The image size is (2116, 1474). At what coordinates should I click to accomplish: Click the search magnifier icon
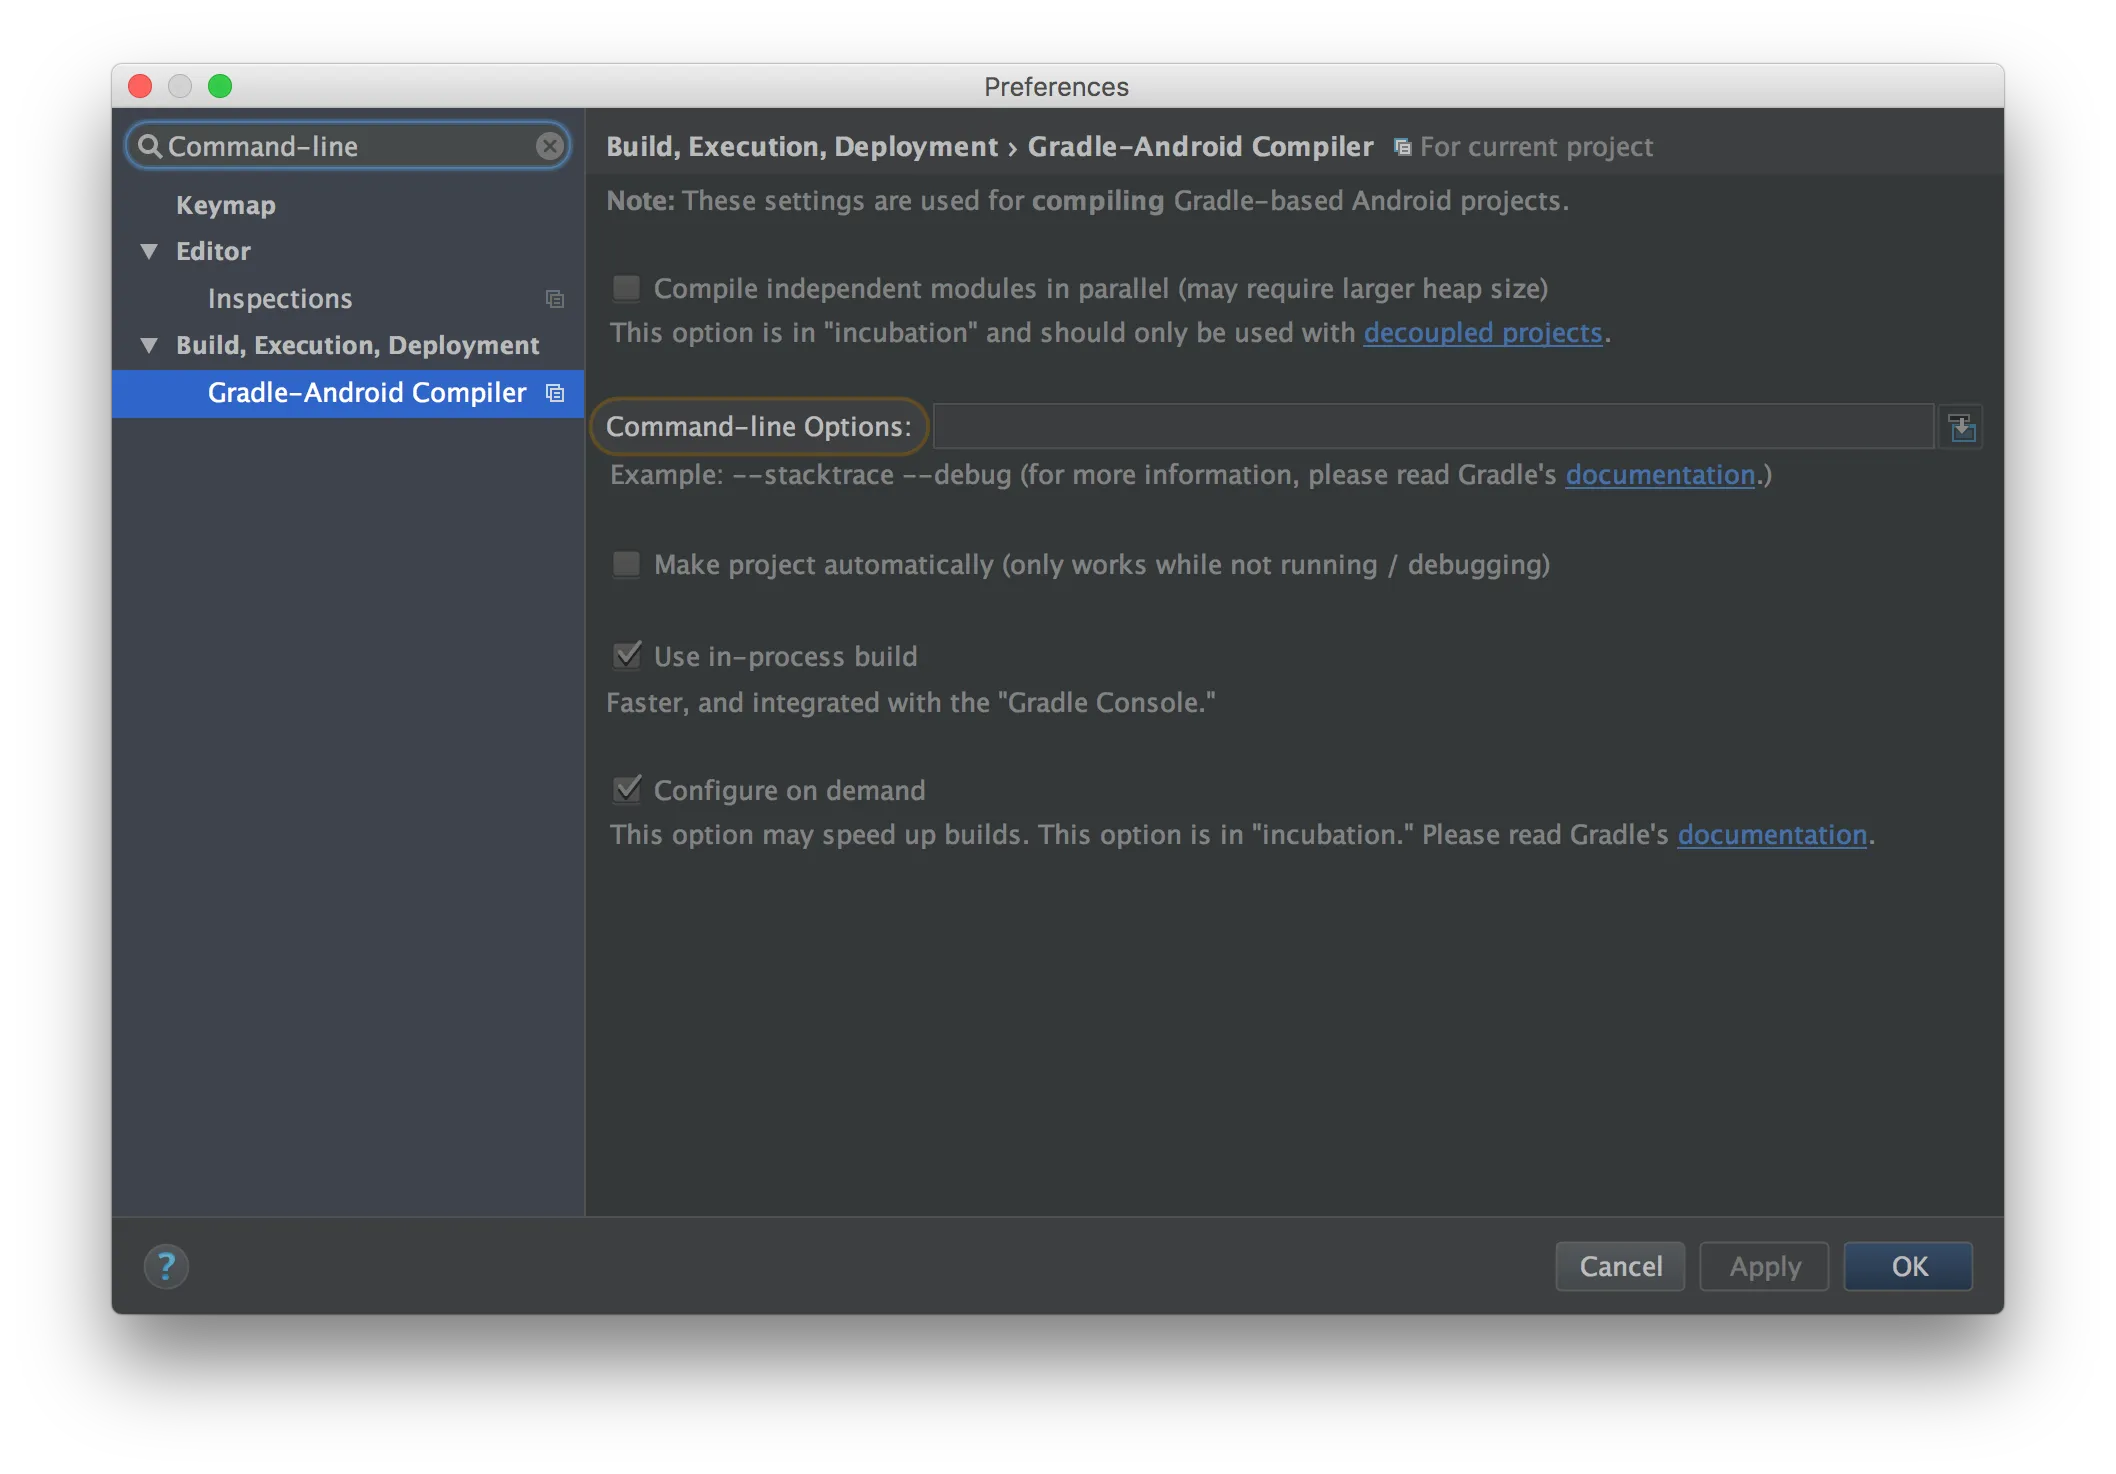(x=149, y=146)
